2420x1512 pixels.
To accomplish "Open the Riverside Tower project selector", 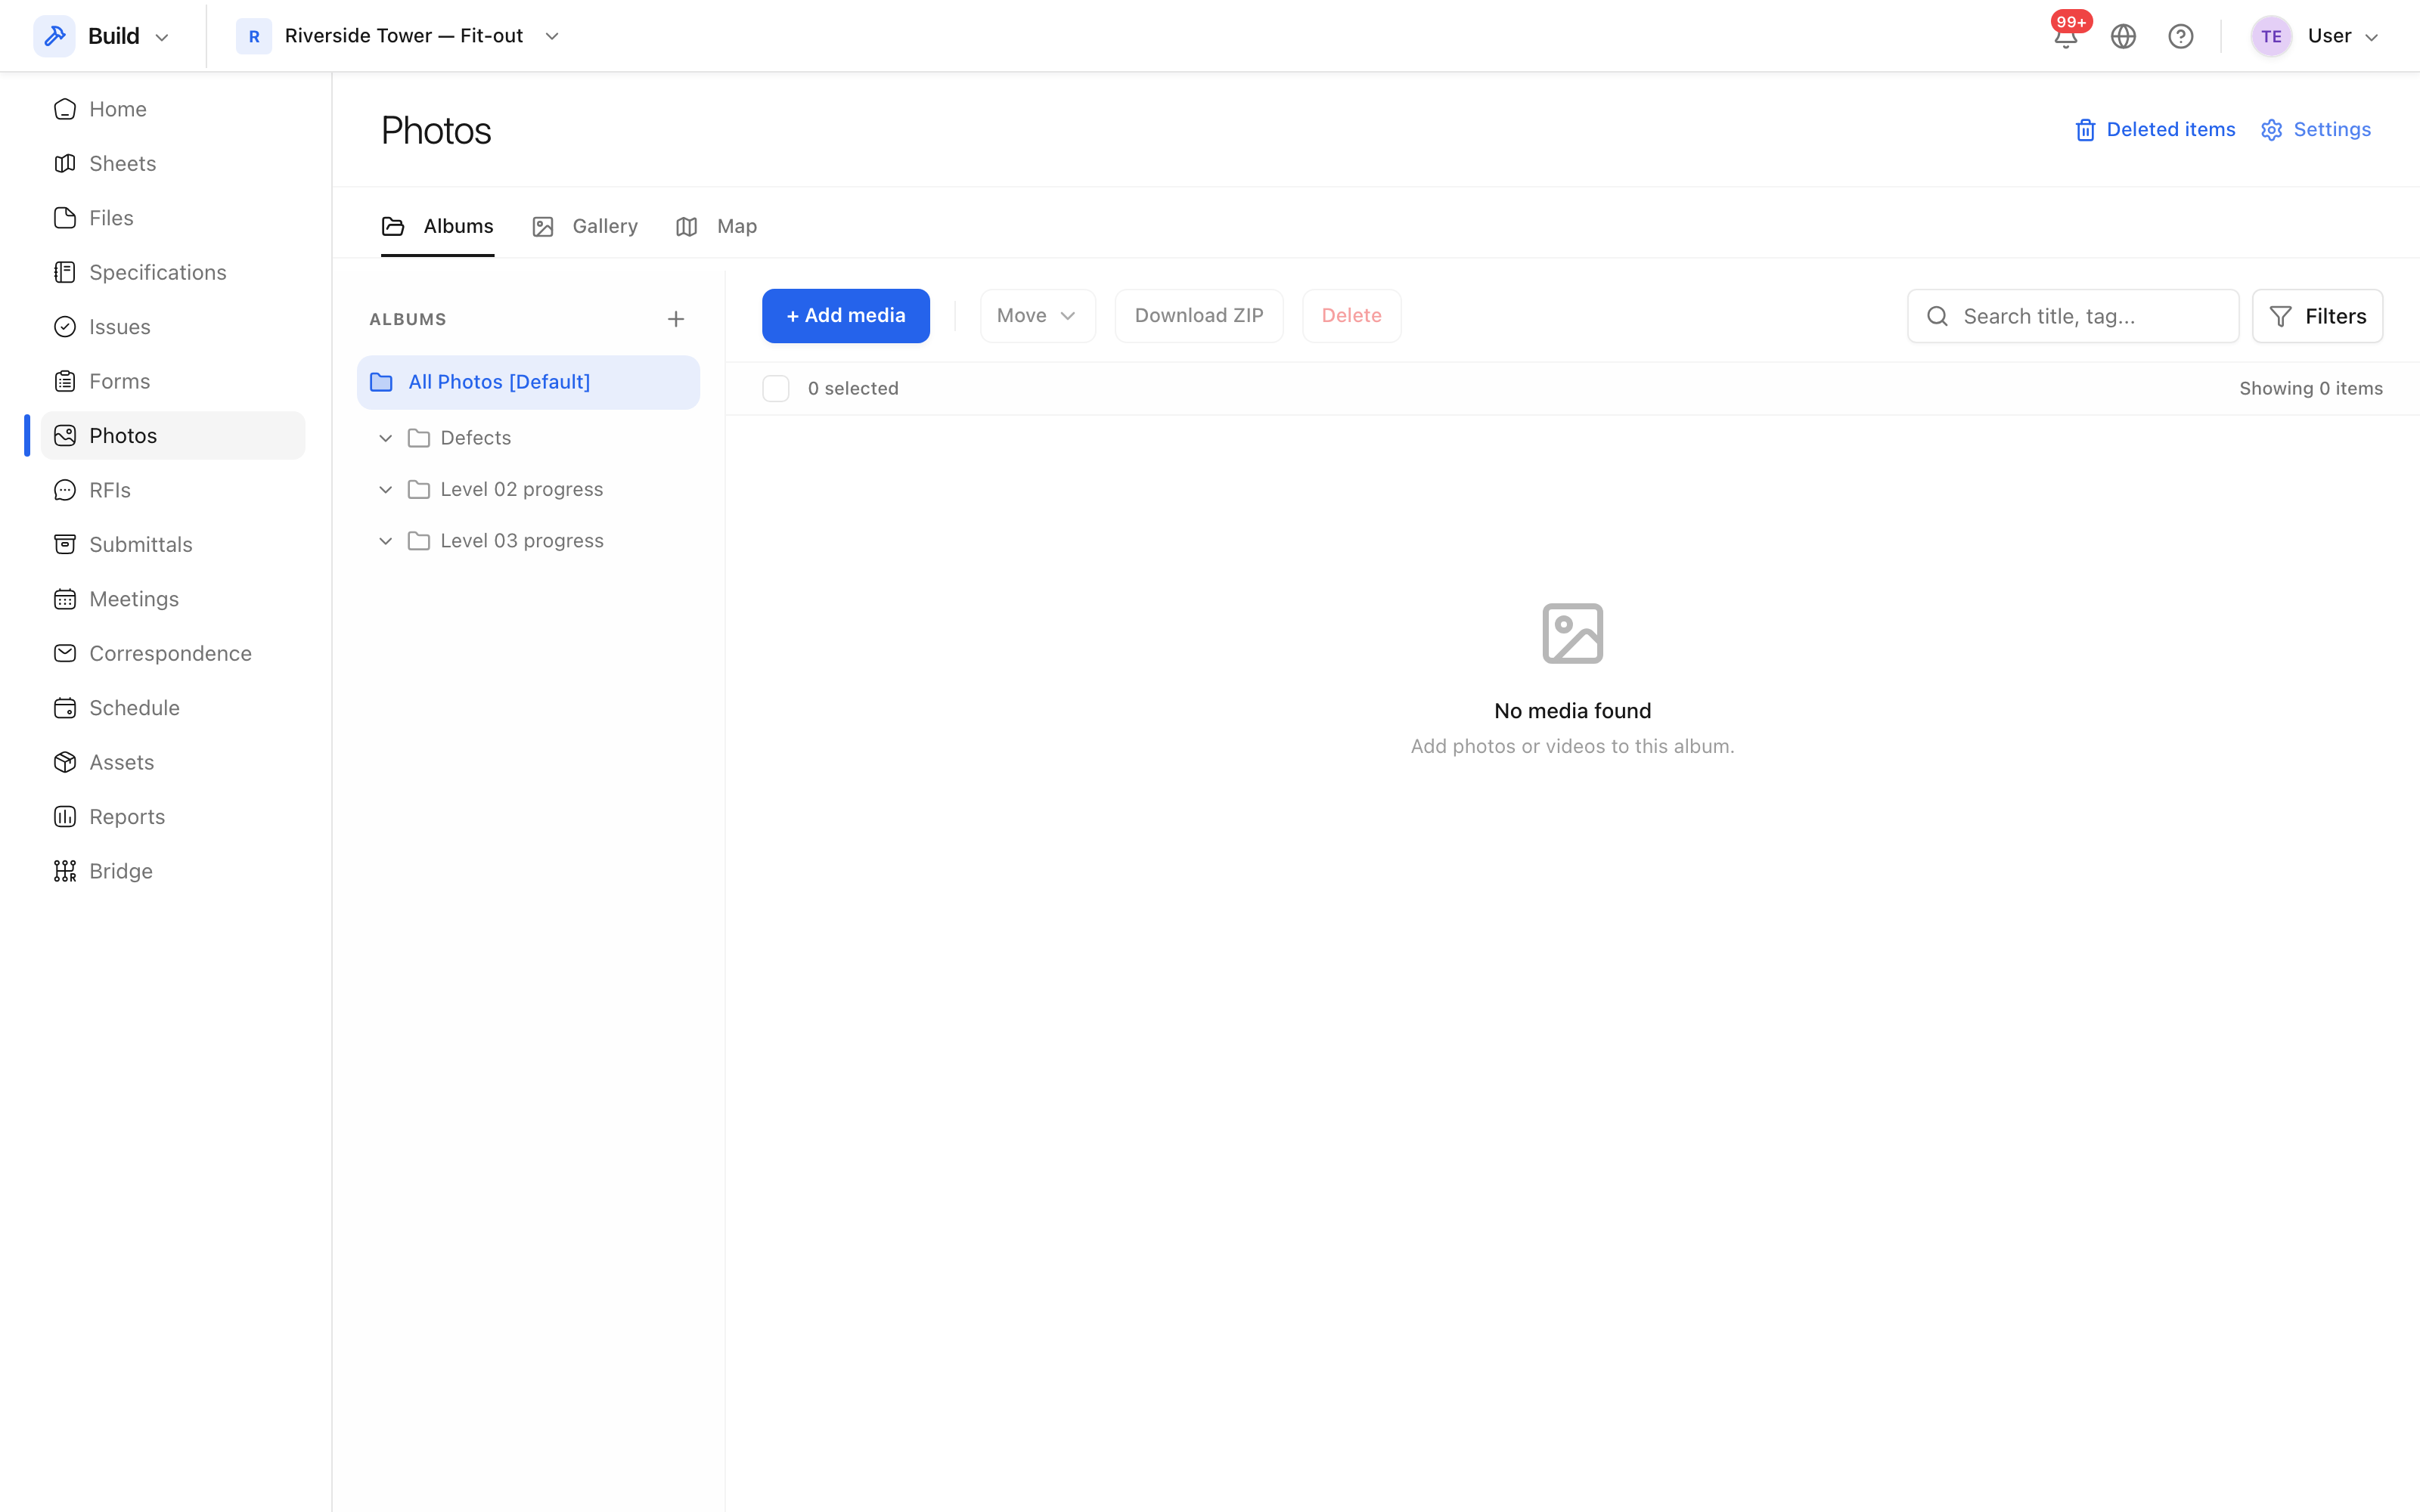I will click(398, 36).
